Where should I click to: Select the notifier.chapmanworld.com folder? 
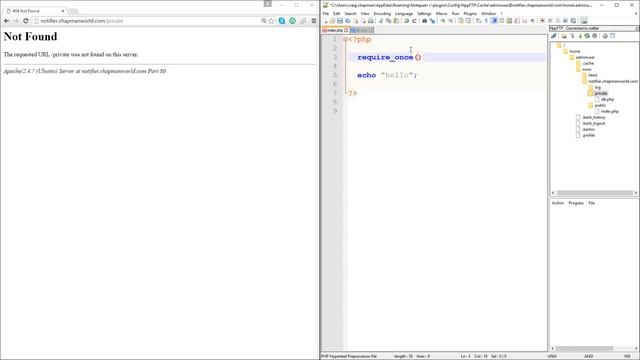613,81
